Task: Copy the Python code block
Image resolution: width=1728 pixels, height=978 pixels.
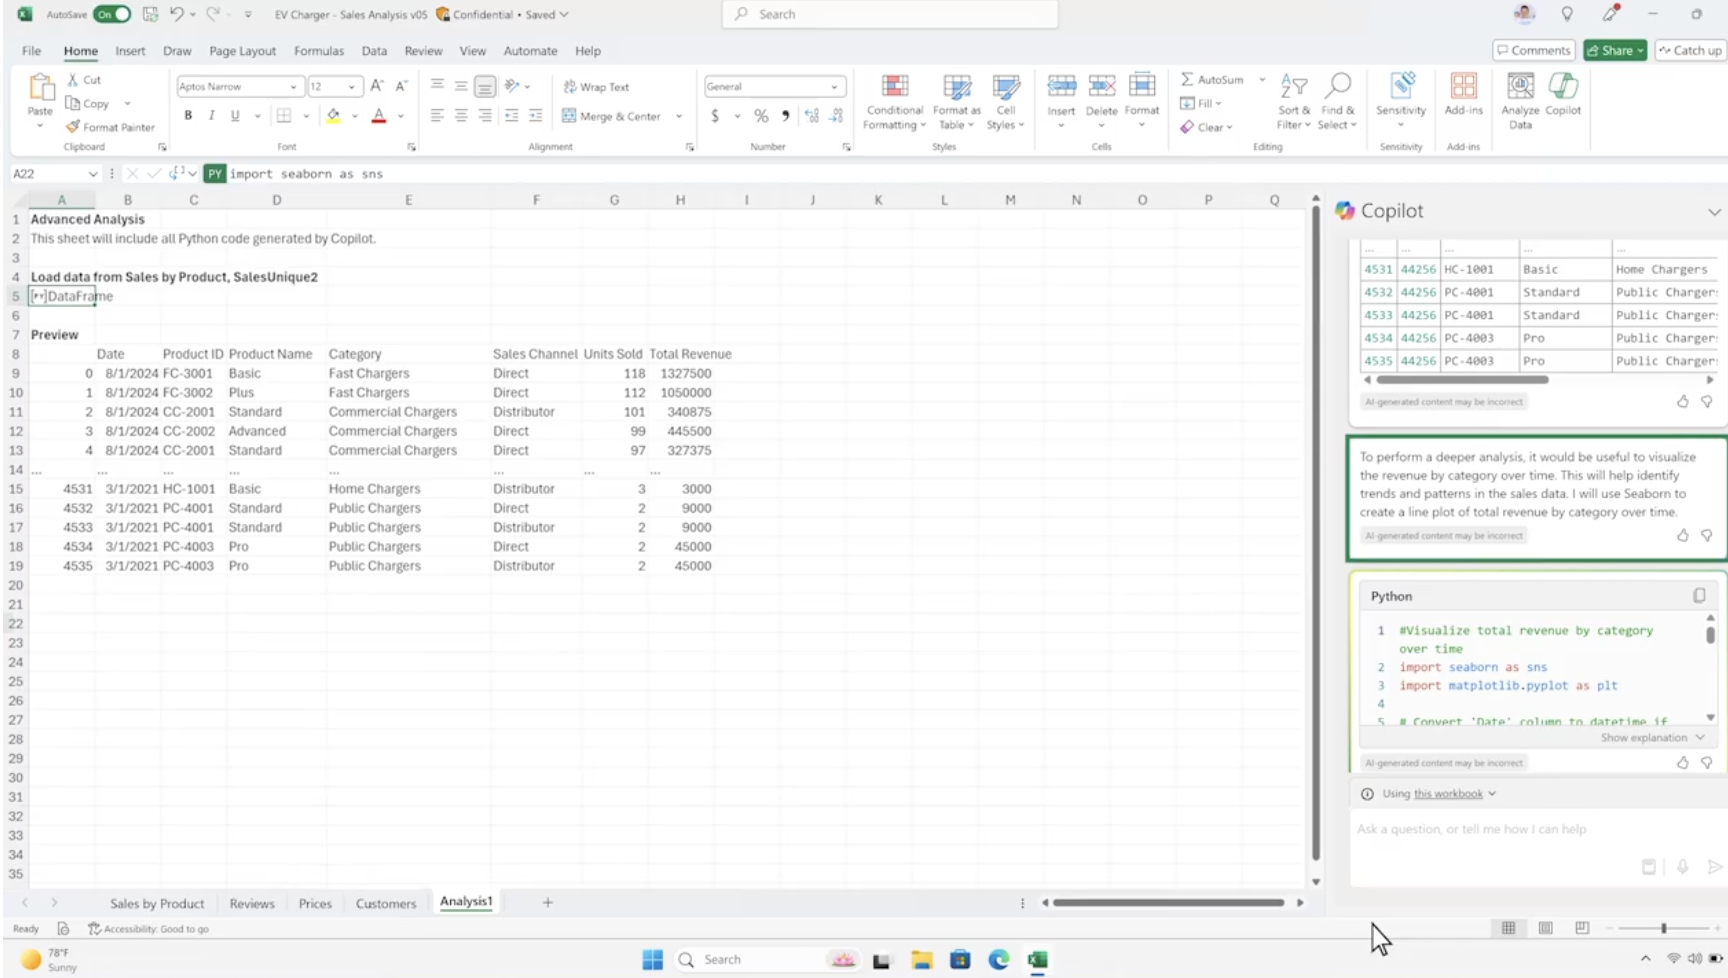Action: pos(1698,596)
